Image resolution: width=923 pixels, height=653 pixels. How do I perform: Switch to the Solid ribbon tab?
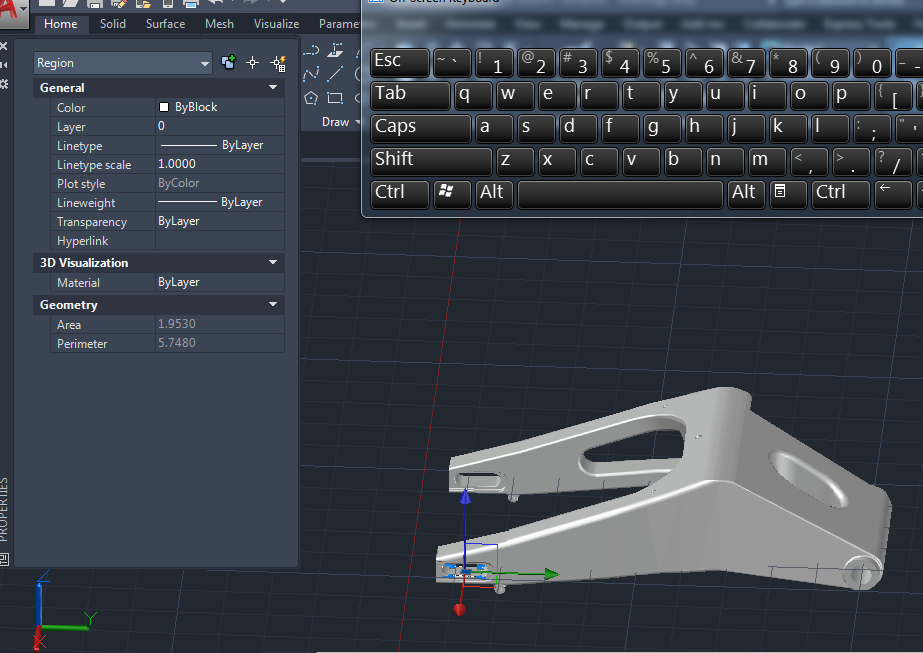pyautogui.click(x=112, y=24)
